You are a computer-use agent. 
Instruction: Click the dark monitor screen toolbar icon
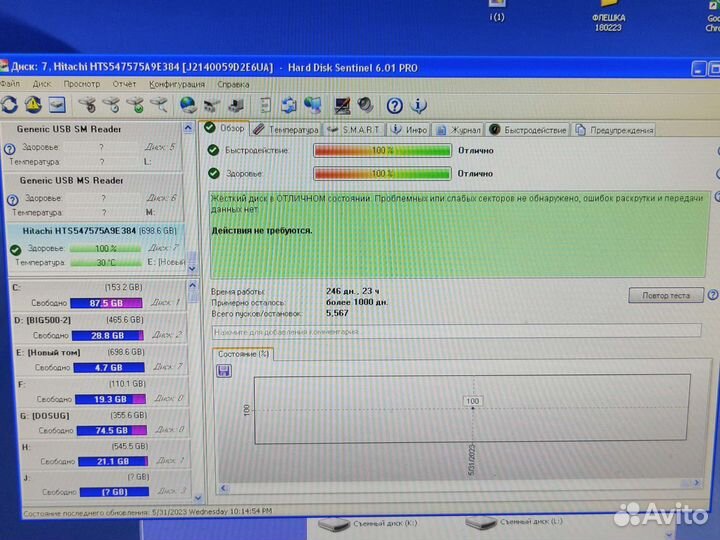click(342, 106)
